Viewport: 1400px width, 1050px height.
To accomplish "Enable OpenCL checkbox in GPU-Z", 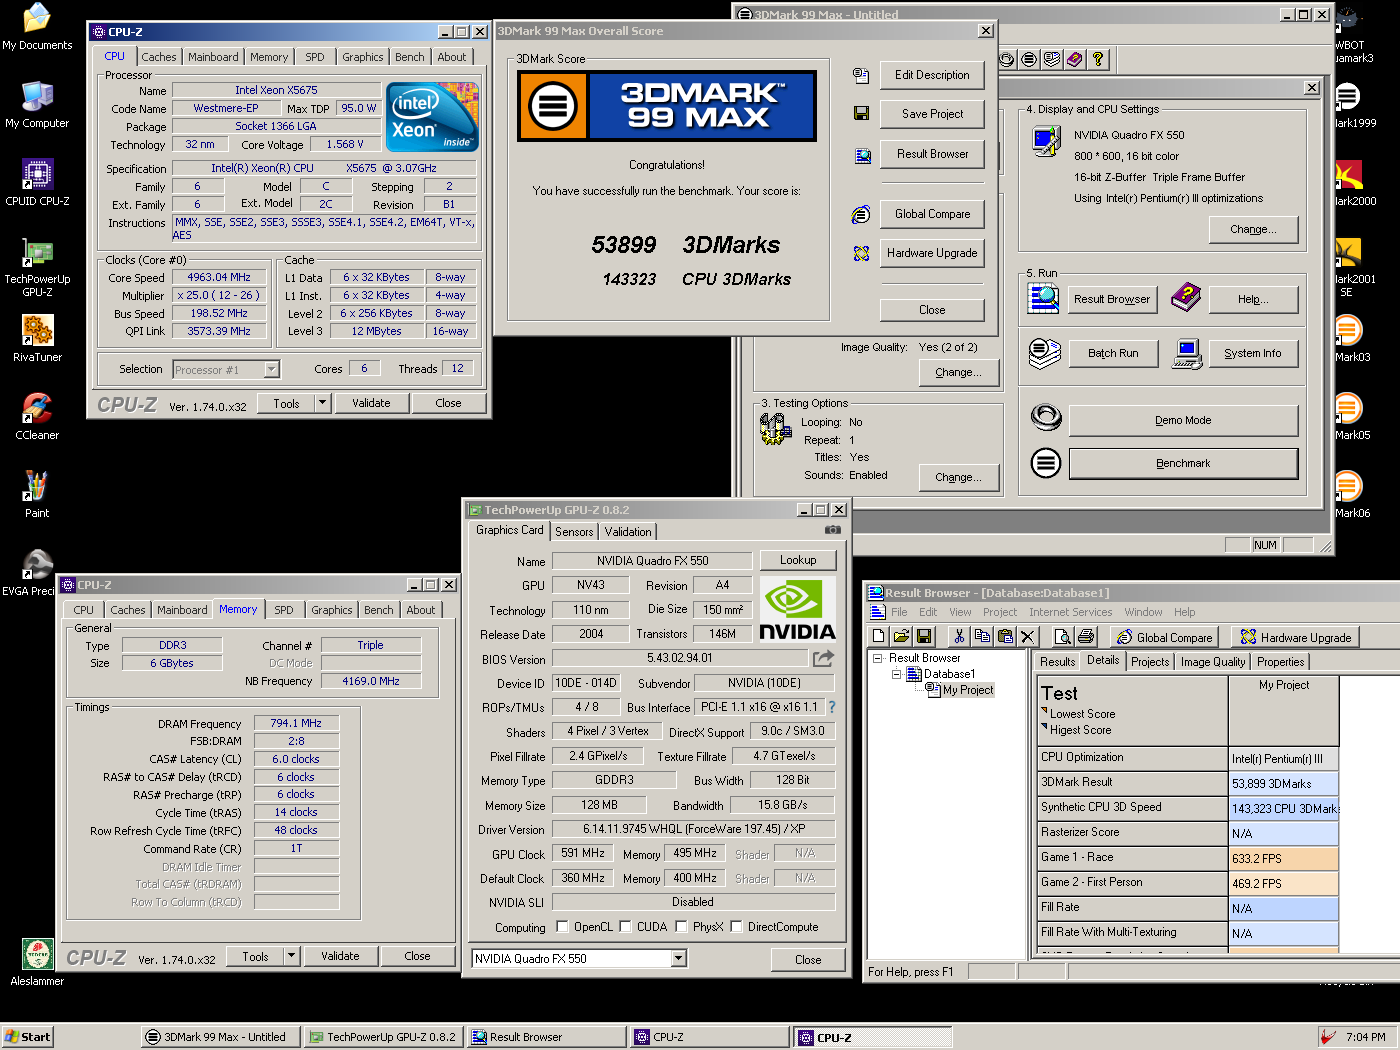I will pos(562,927).
